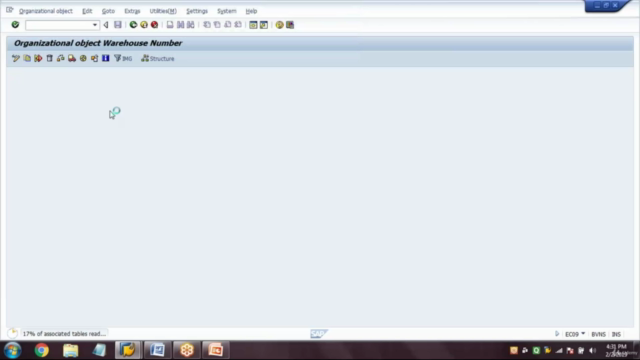Click the Structure button

pos(158,58)
